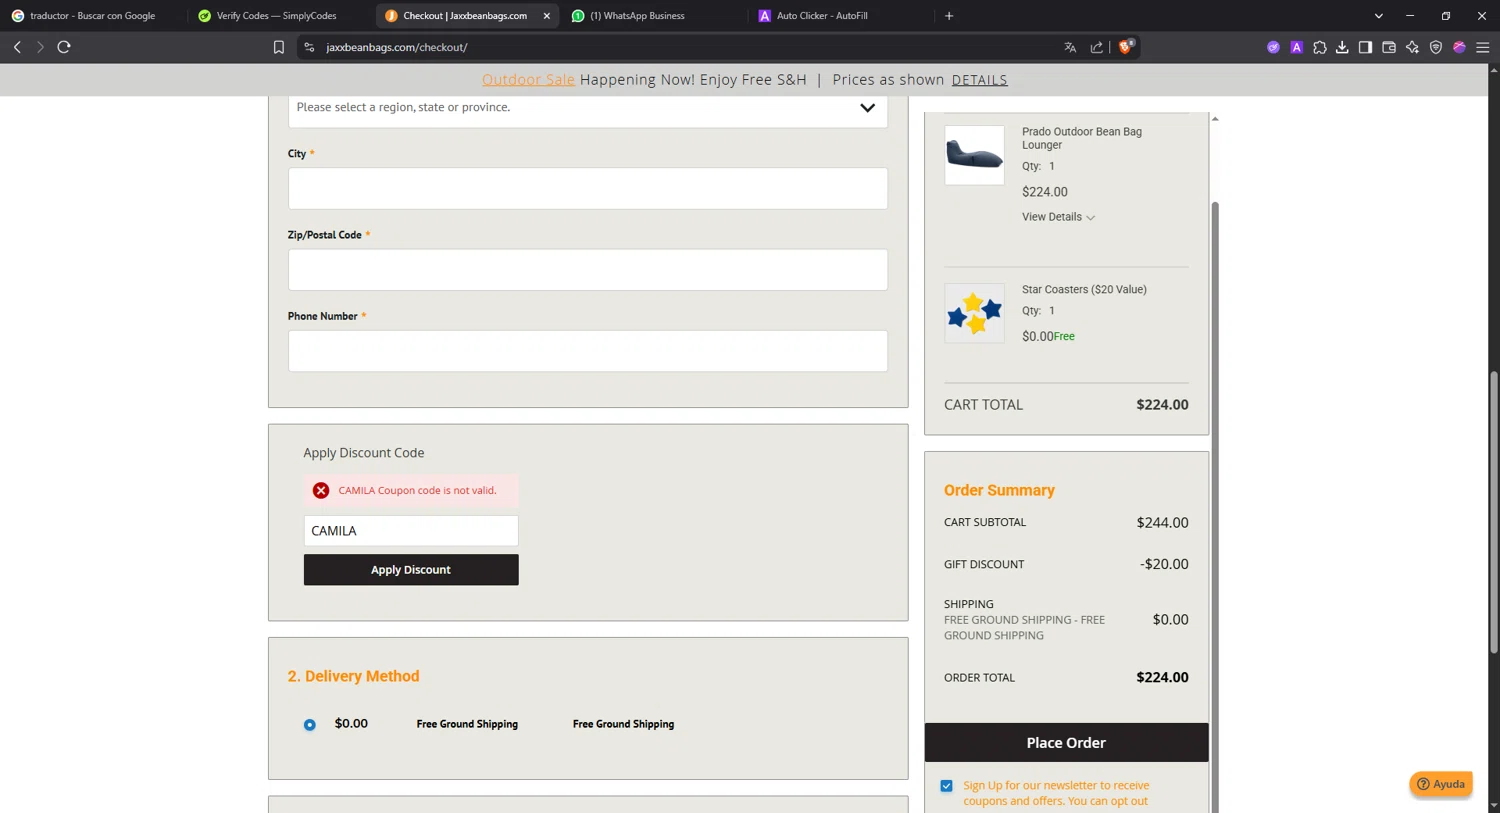Open a new browser tab
Image resolution: width=1500 pixels, height=813 pixels.
949,16
